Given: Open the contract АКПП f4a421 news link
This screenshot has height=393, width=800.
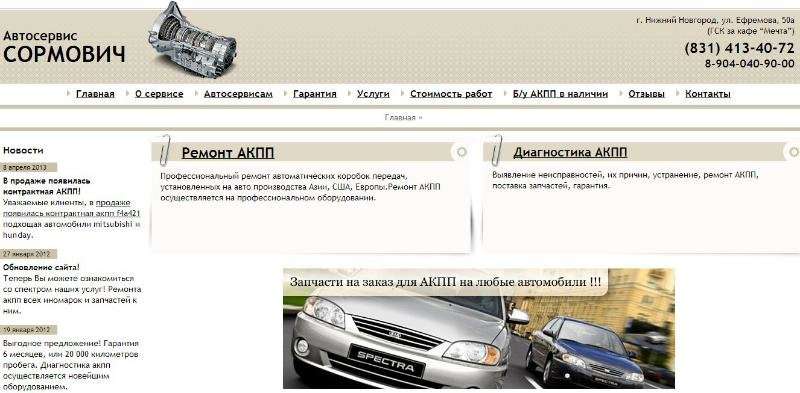Looking at the screenshot, I should pos(72,208).
